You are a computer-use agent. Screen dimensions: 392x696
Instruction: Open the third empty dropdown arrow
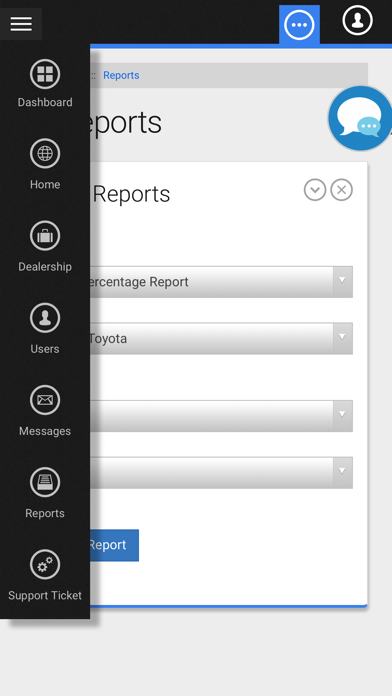coord(342,416)
